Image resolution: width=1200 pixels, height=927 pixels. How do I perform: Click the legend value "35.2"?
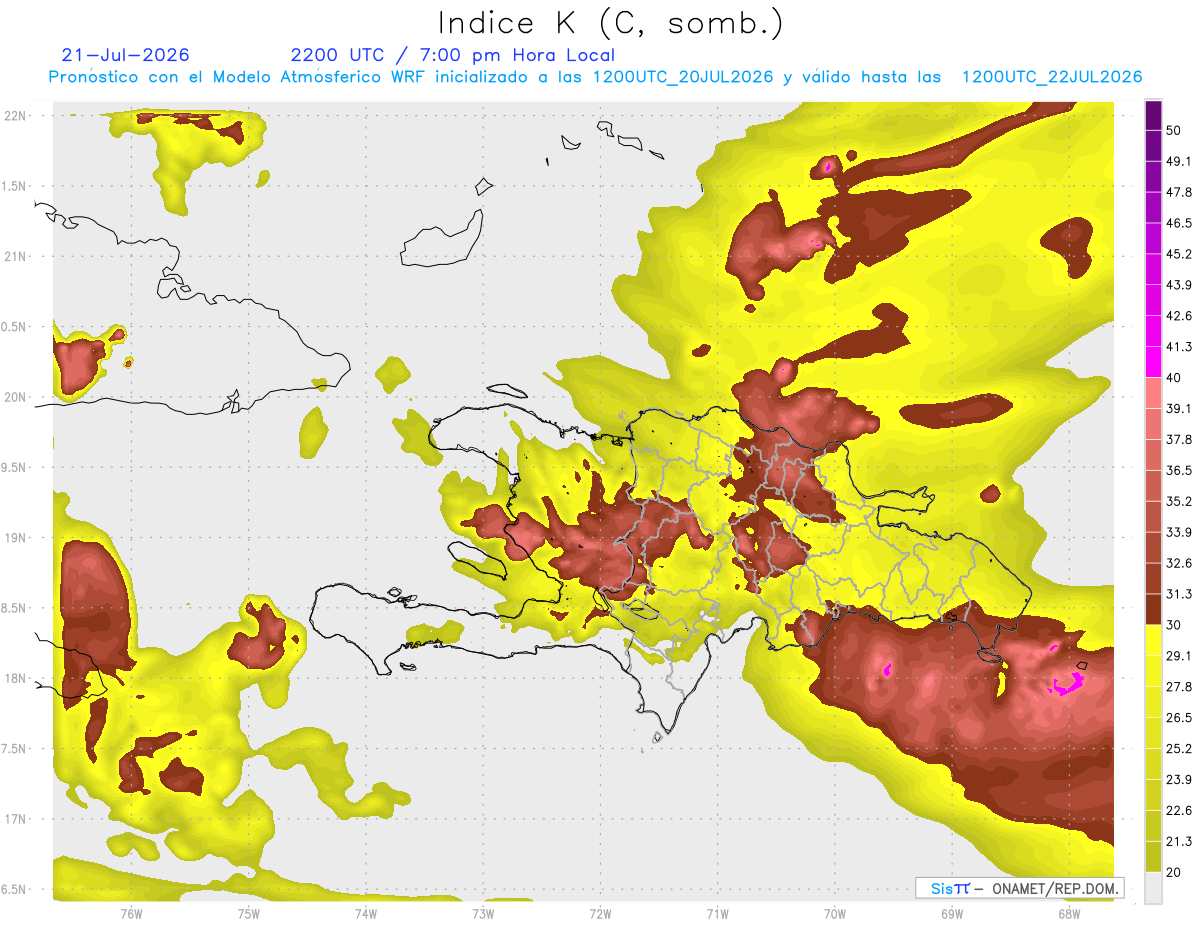tap(1179, 501)
